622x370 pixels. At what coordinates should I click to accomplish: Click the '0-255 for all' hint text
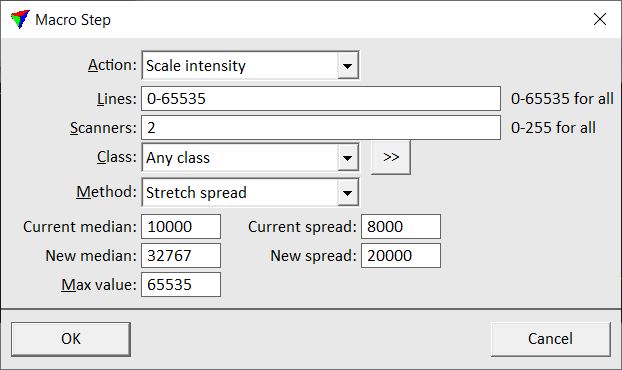[553, 128]
